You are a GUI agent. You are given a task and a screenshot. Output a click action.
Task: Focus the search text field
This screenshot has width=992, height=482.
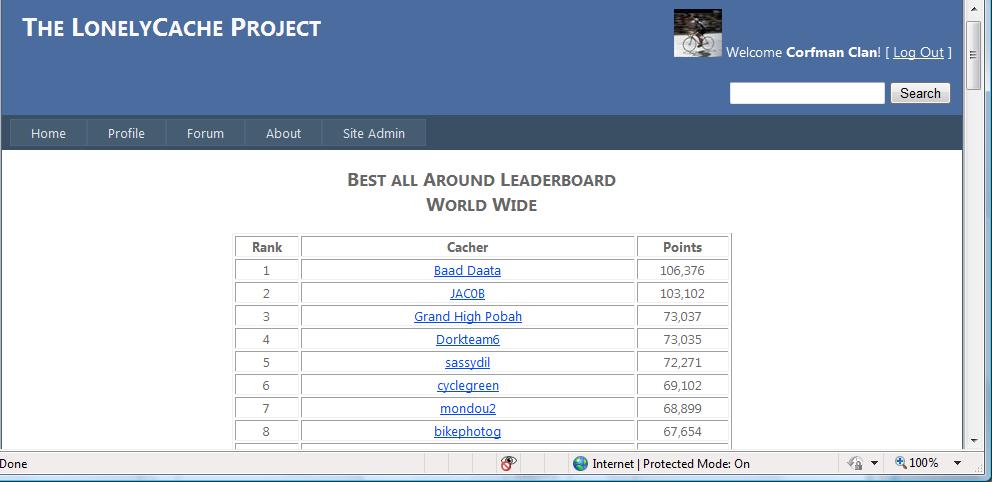point(807,93)
